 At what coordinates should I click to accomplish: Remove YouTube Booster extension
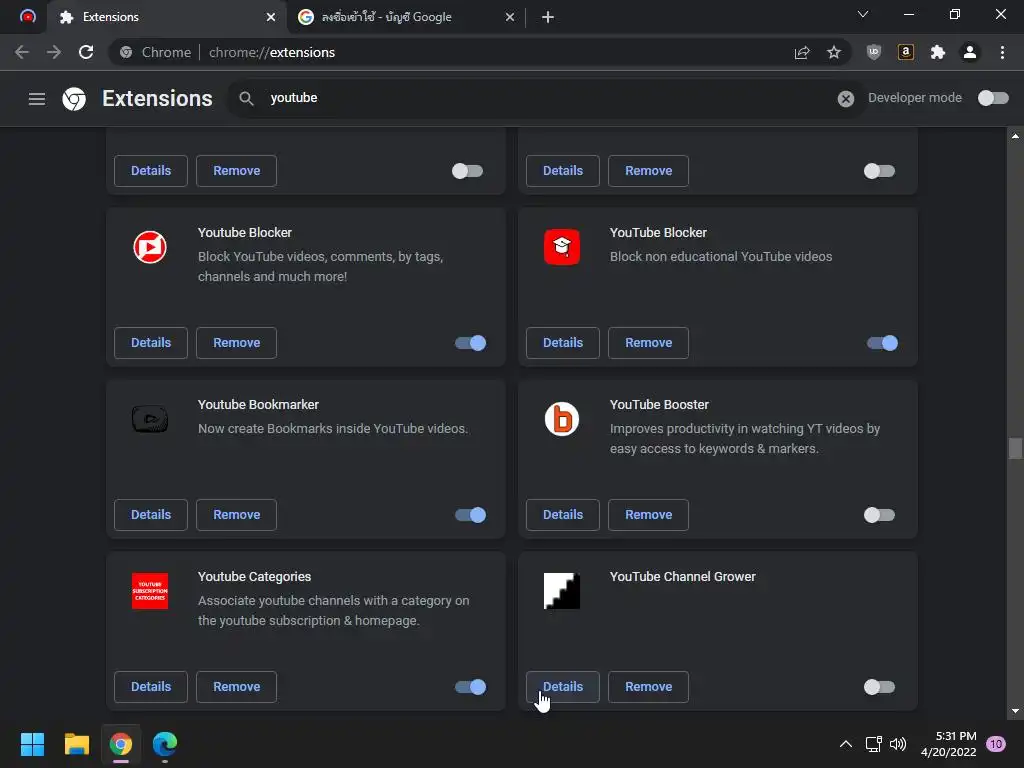(x=648, y=515)
